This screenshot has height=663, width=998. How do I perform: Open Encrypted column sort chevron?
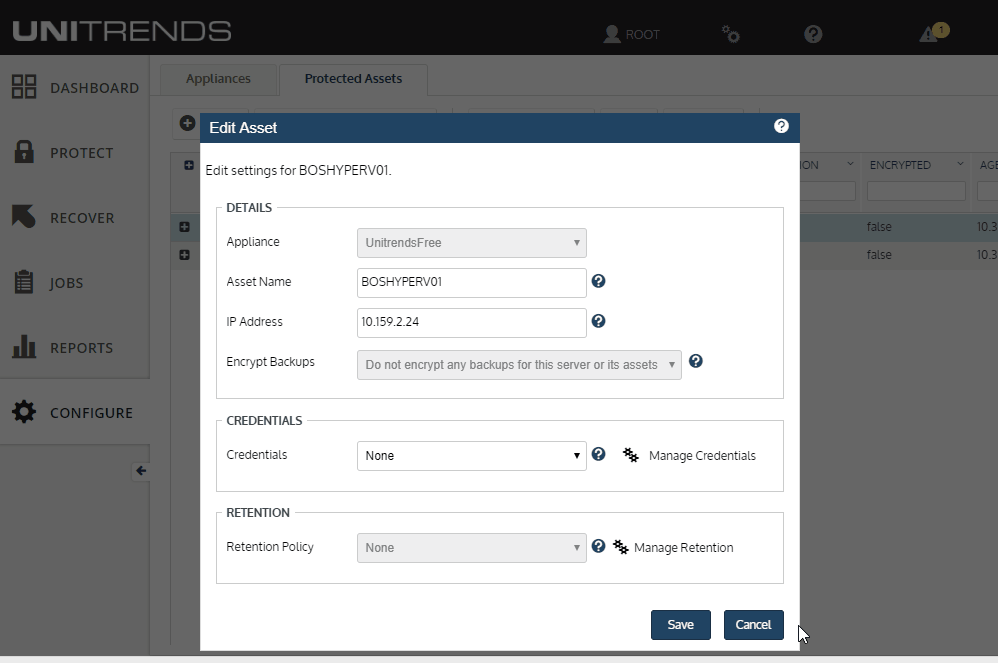pos(960,164)
